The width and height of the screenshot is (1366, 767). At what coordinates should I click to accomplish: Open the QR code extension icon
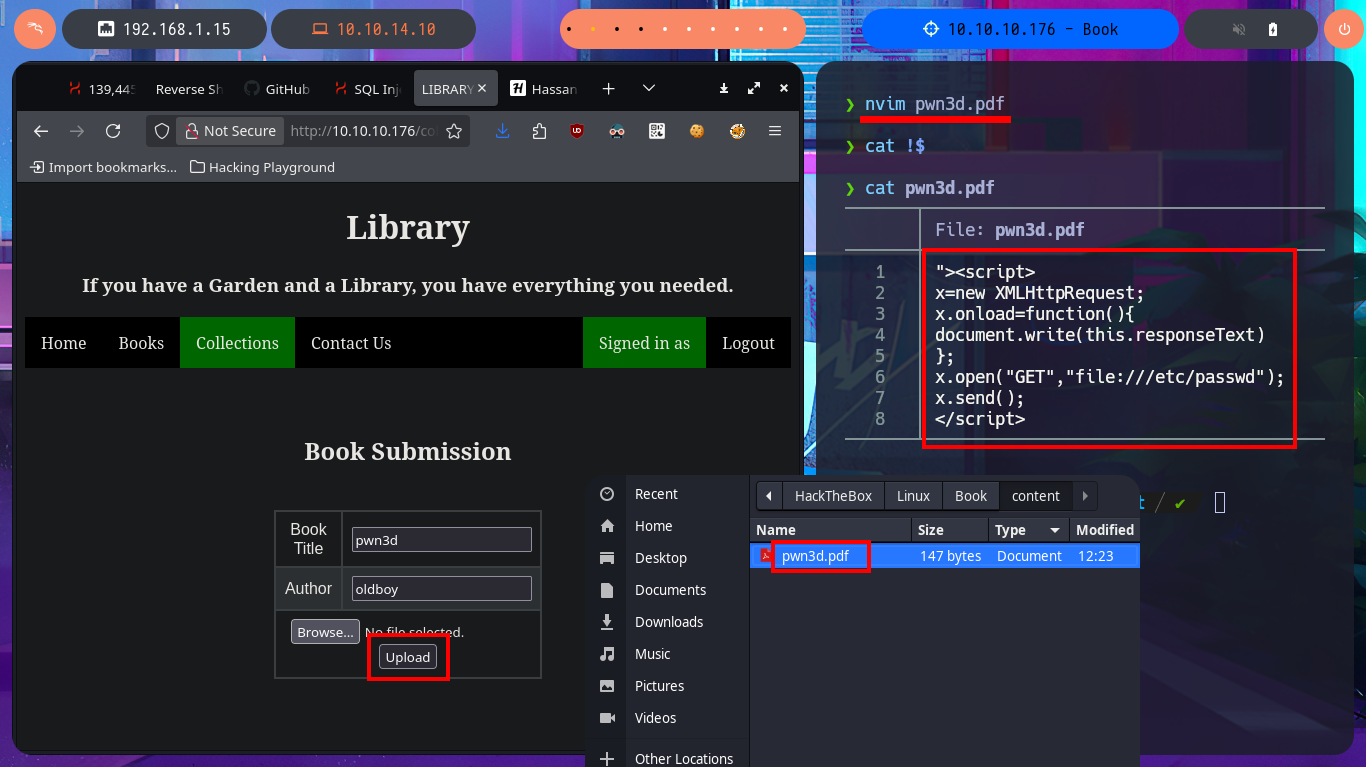coord(657,131)
